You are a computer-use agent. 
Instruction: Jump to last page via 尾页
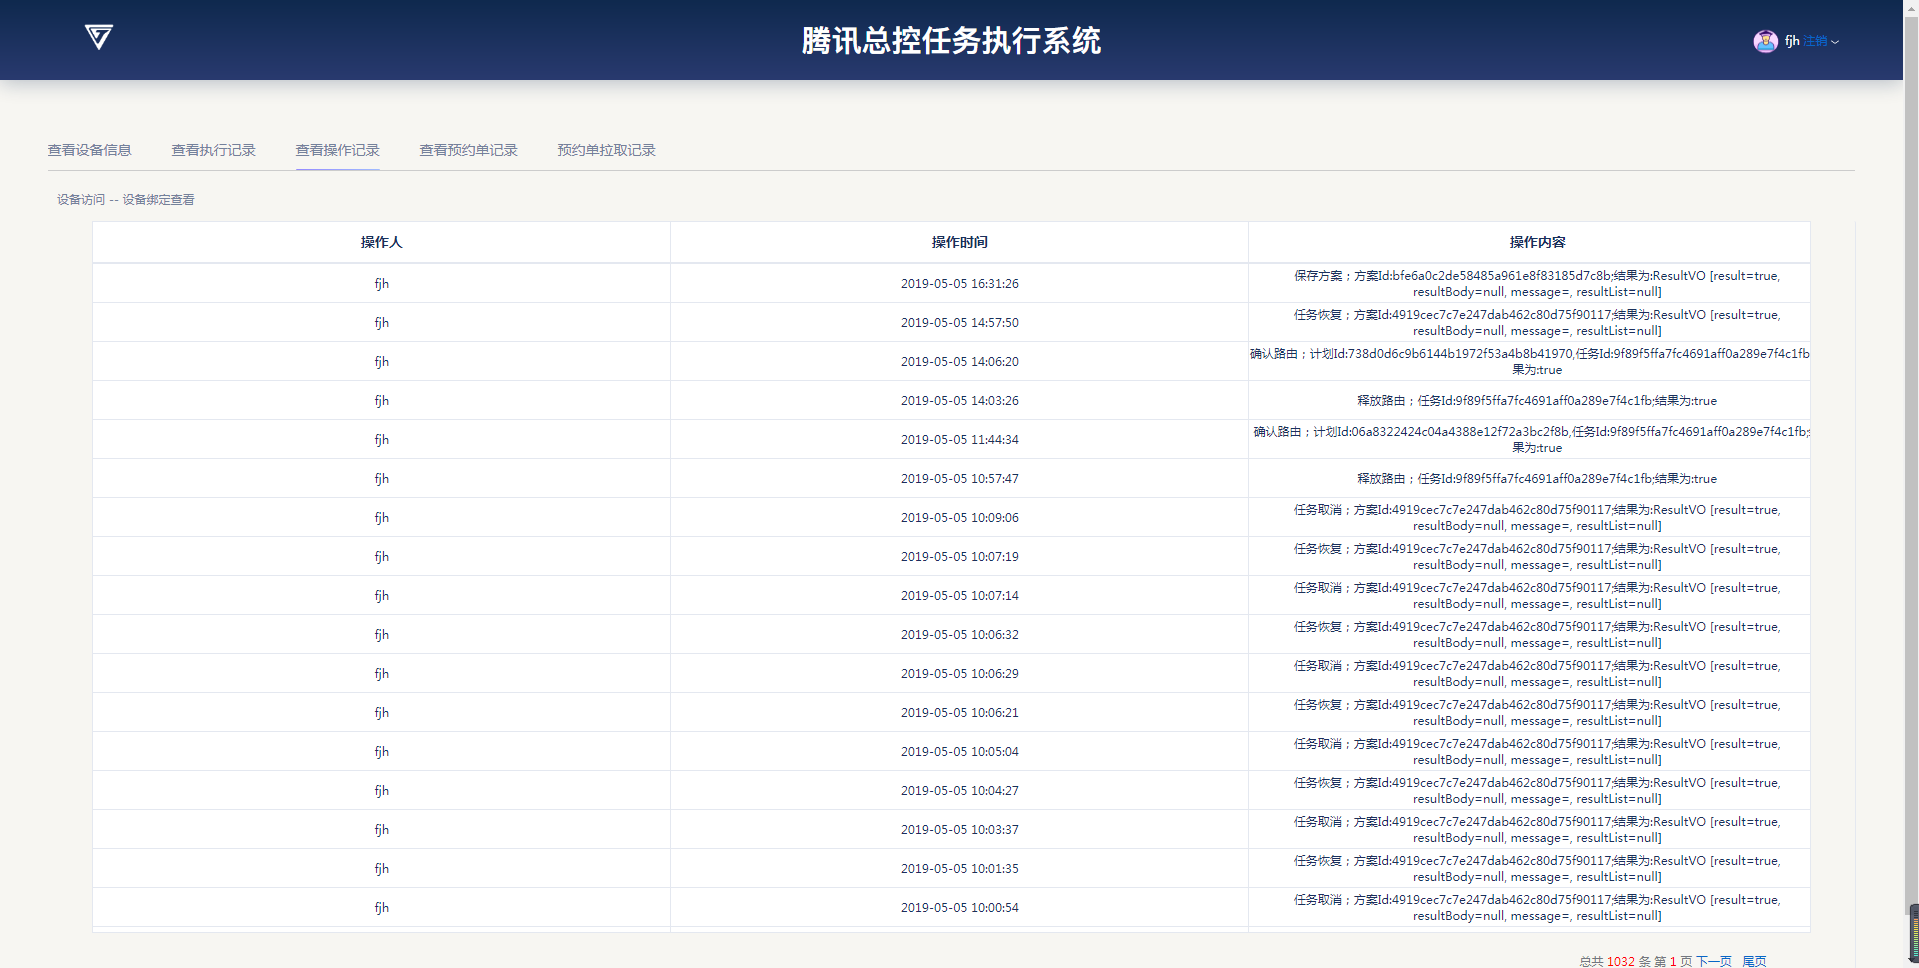1754,961
